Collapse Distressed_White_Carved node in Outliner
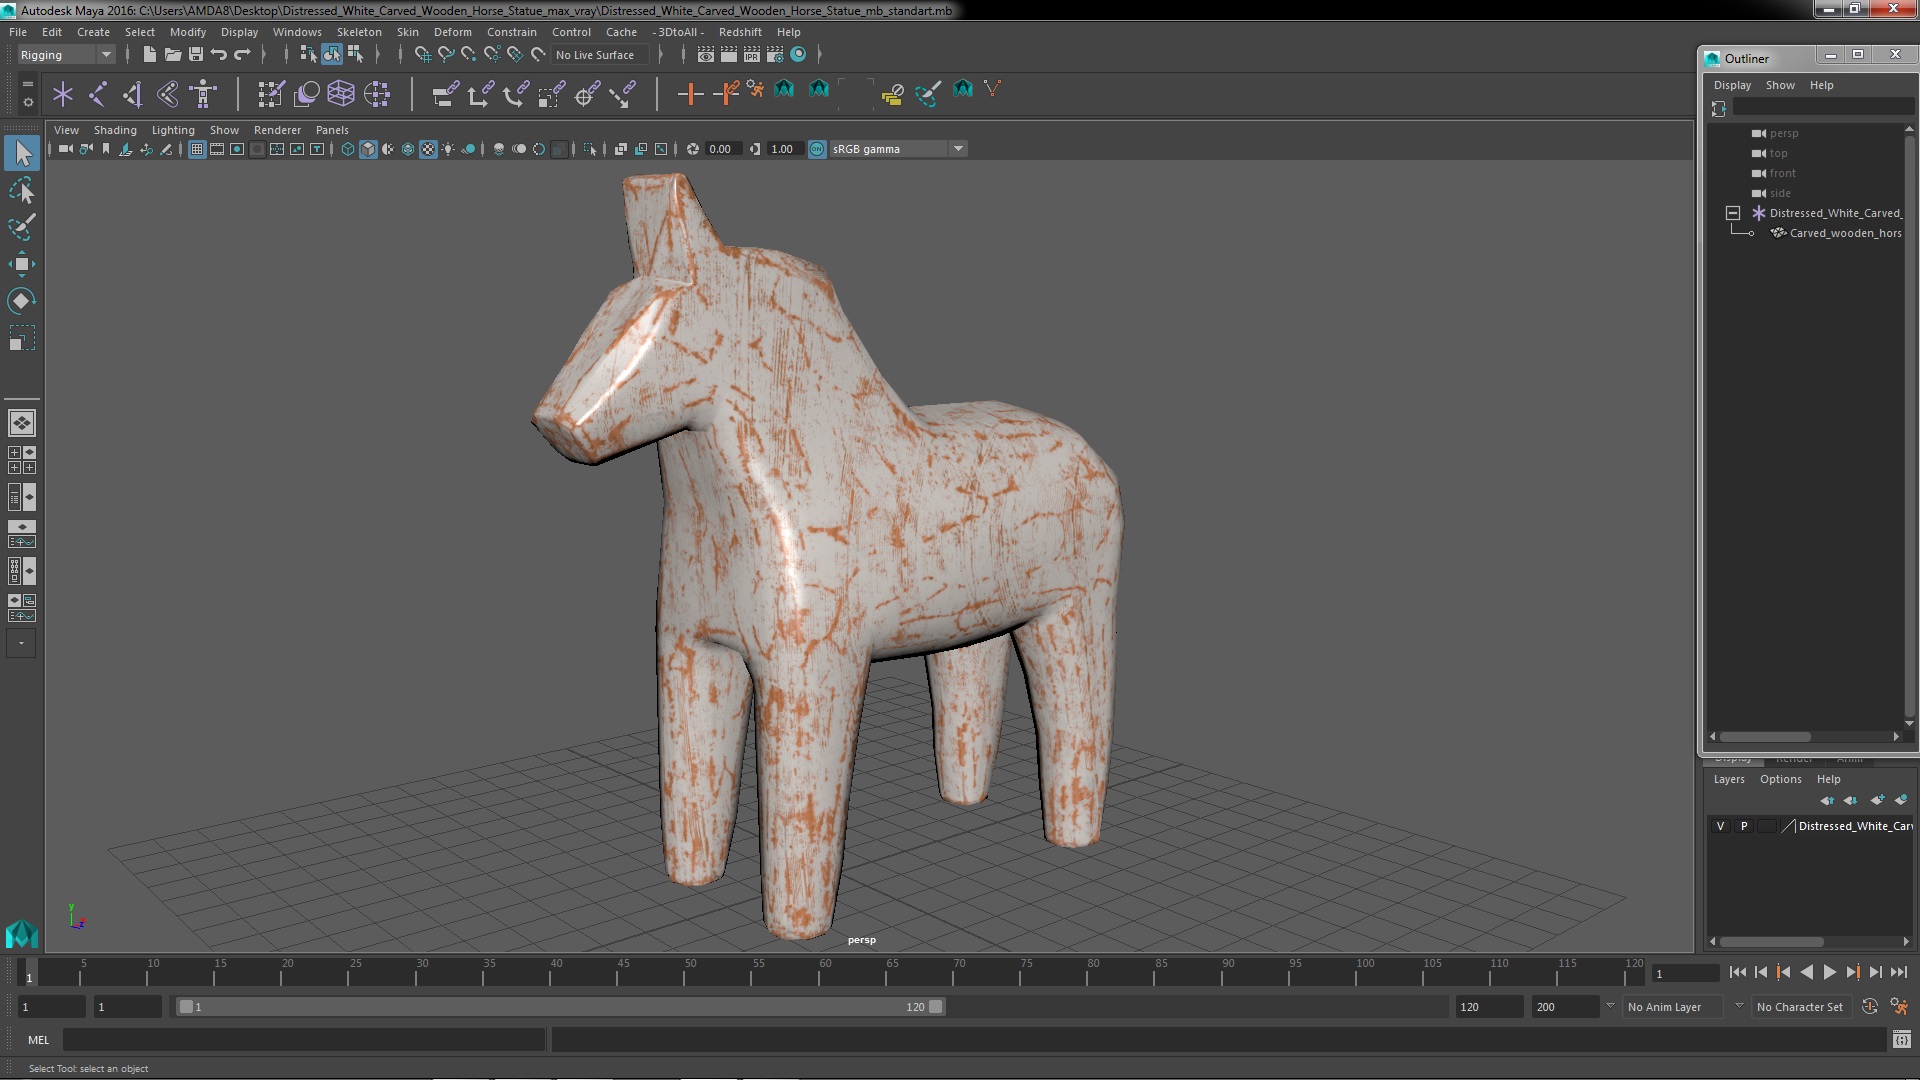 click(x=1733, y=213)
